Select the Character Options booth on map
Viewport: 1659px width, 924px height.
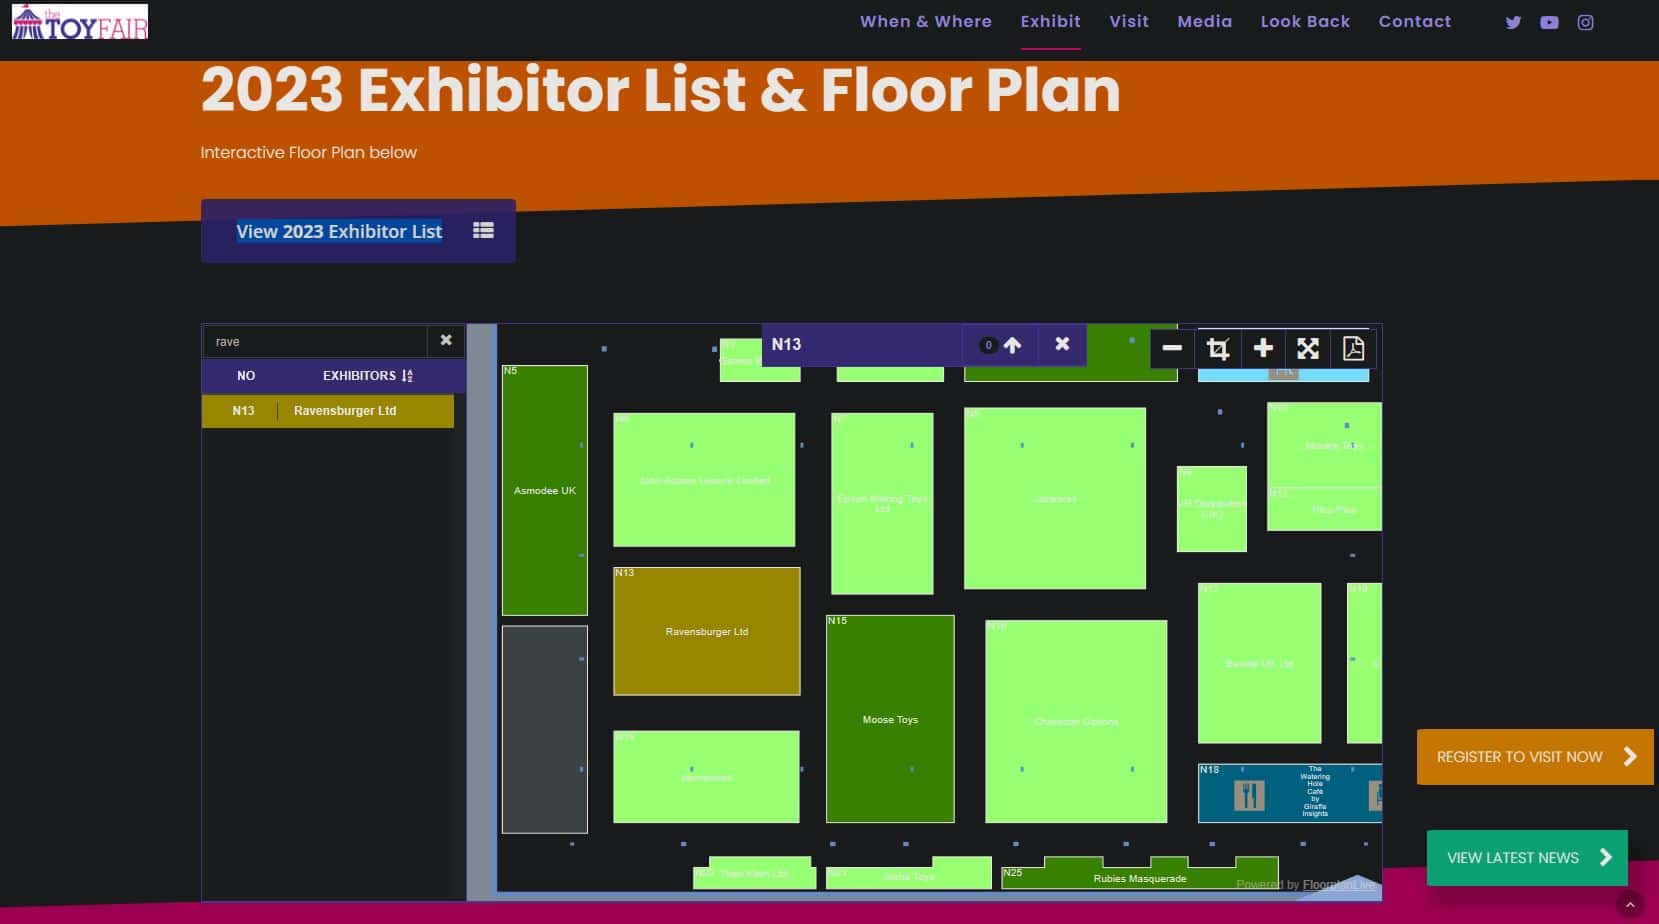(1076, 721)
